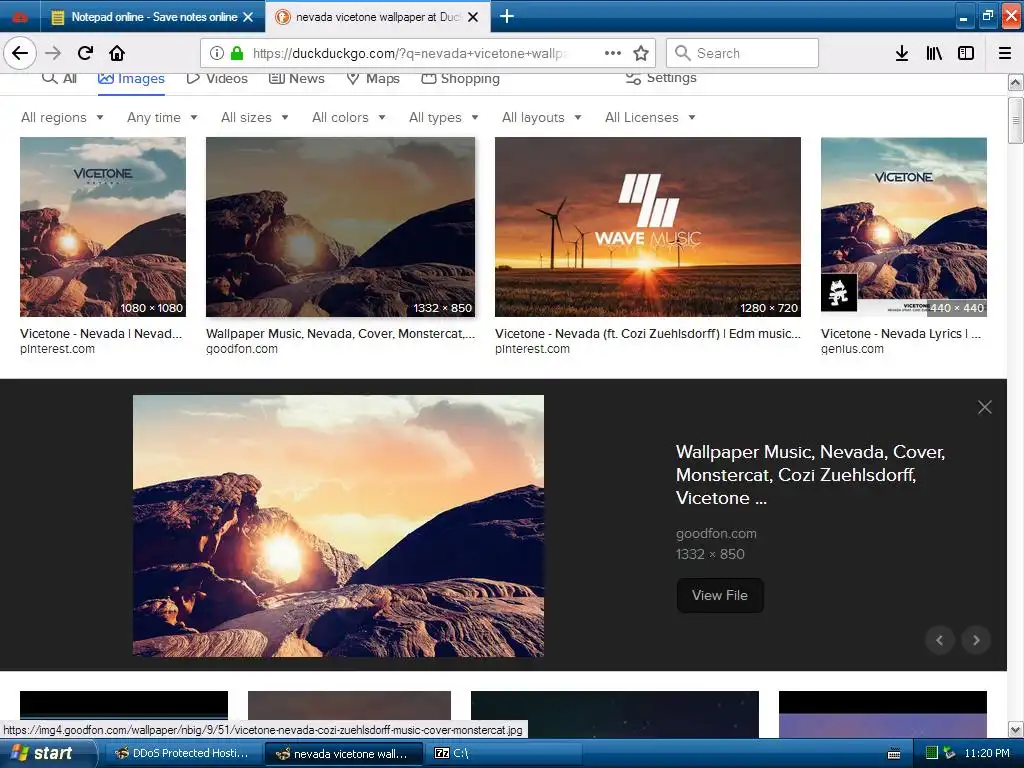Switch to Videos results
The image size is (1024, 768).
(x=217, y=78)
